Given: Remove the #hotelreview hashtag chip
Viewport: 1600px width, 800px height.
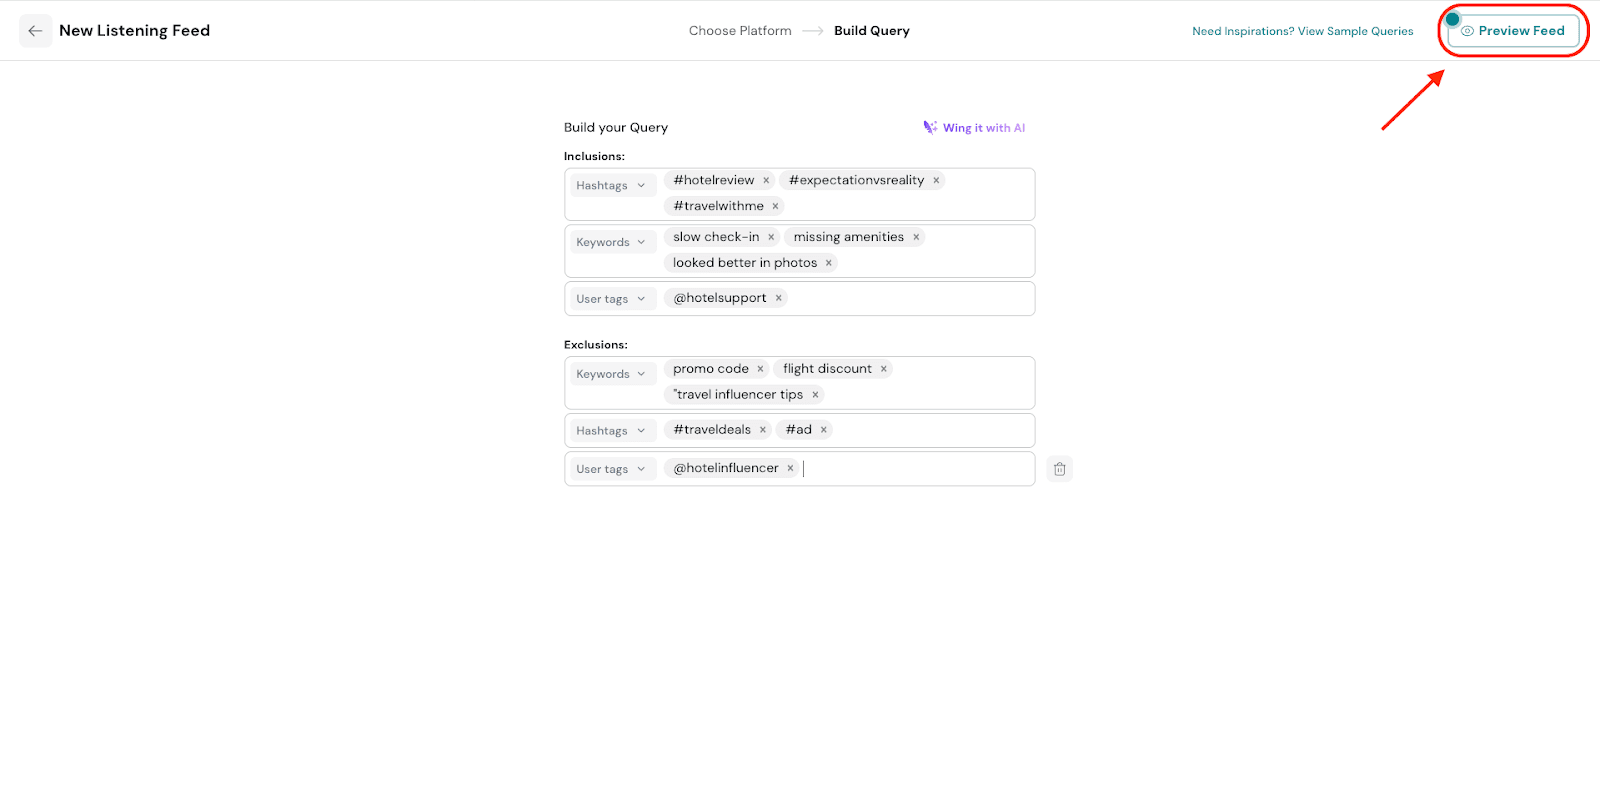Looking at the screenshot, I should (766, 181).
